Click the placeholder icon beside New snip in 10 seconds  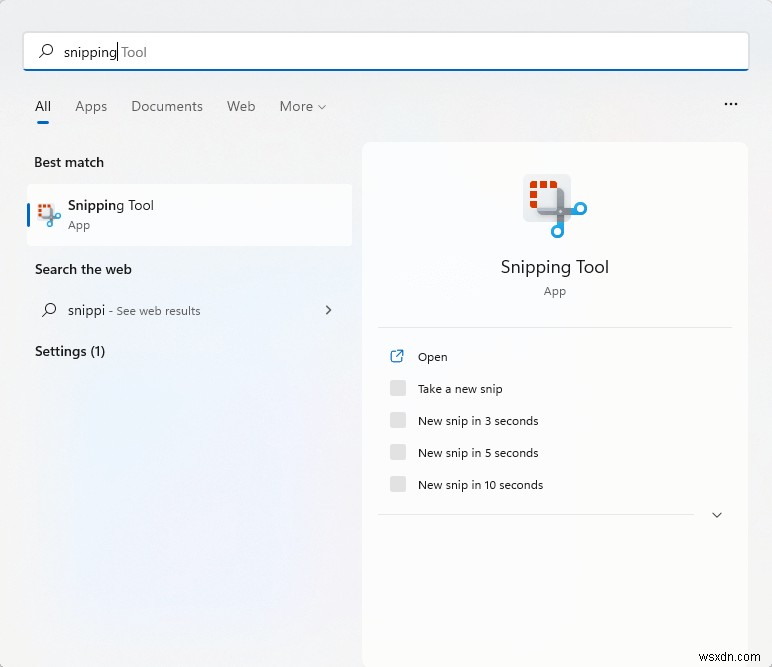point(398,484)
